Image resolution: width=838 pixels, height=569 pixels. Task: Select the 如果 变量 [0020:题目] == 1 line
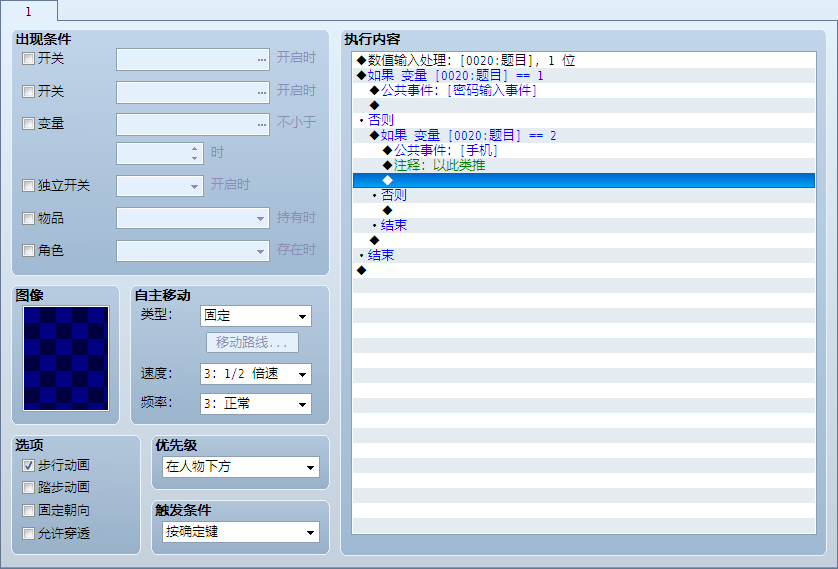click(x=584, y=75)
